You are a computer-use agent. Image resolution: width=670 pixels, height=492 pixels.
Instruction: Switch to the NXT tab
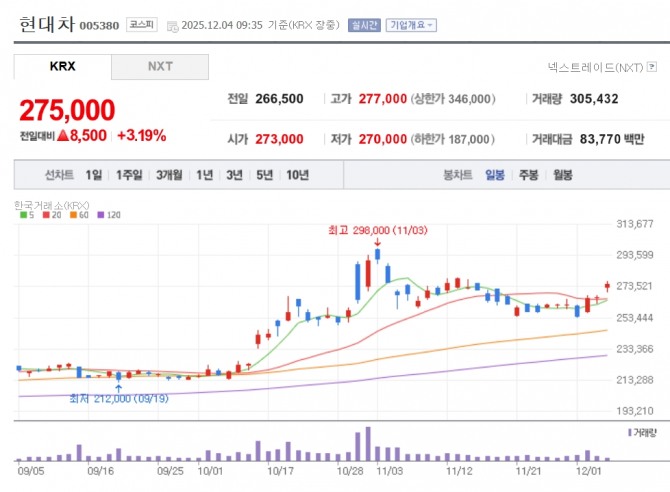(x=160, y=67)
